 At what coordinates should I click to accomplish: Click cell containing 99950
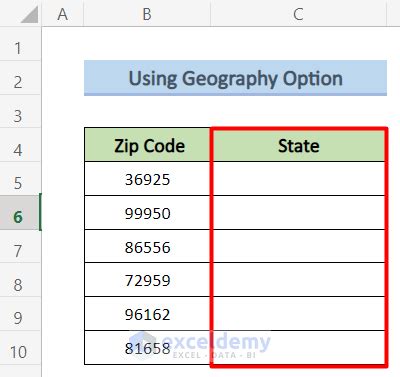[x=147, y=213]
